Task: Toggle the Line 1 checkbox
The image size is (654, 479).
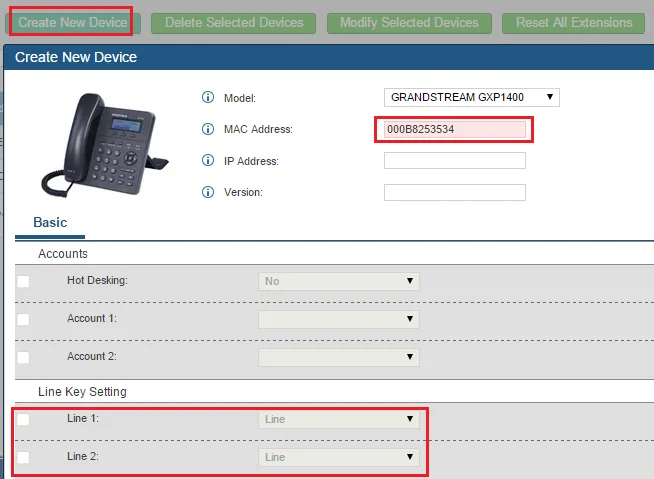Action: point(23,420)
